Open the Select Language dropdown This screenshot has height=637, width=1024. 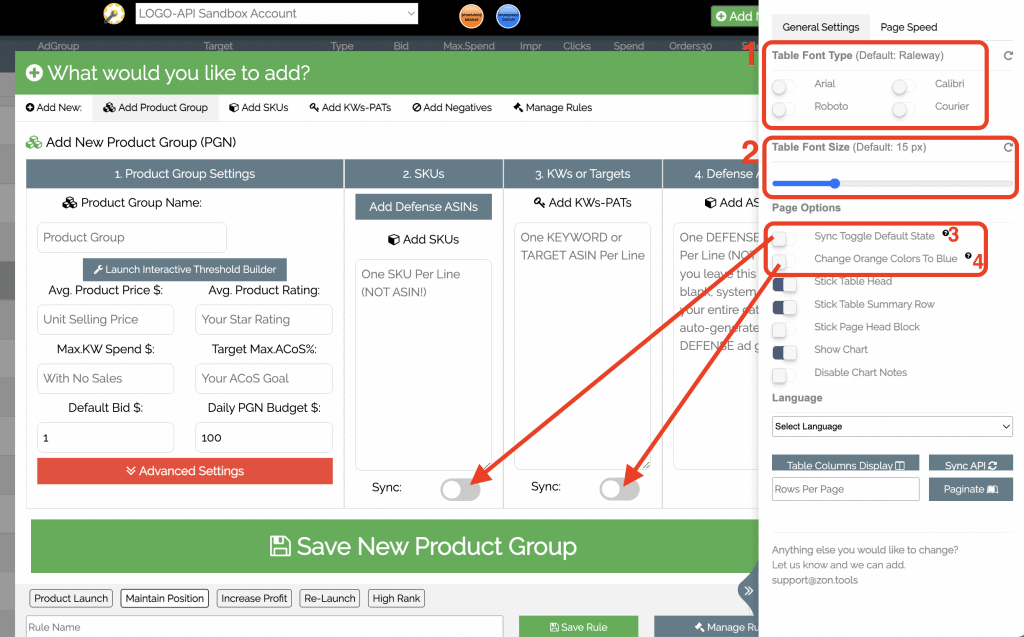coord(891,426)
